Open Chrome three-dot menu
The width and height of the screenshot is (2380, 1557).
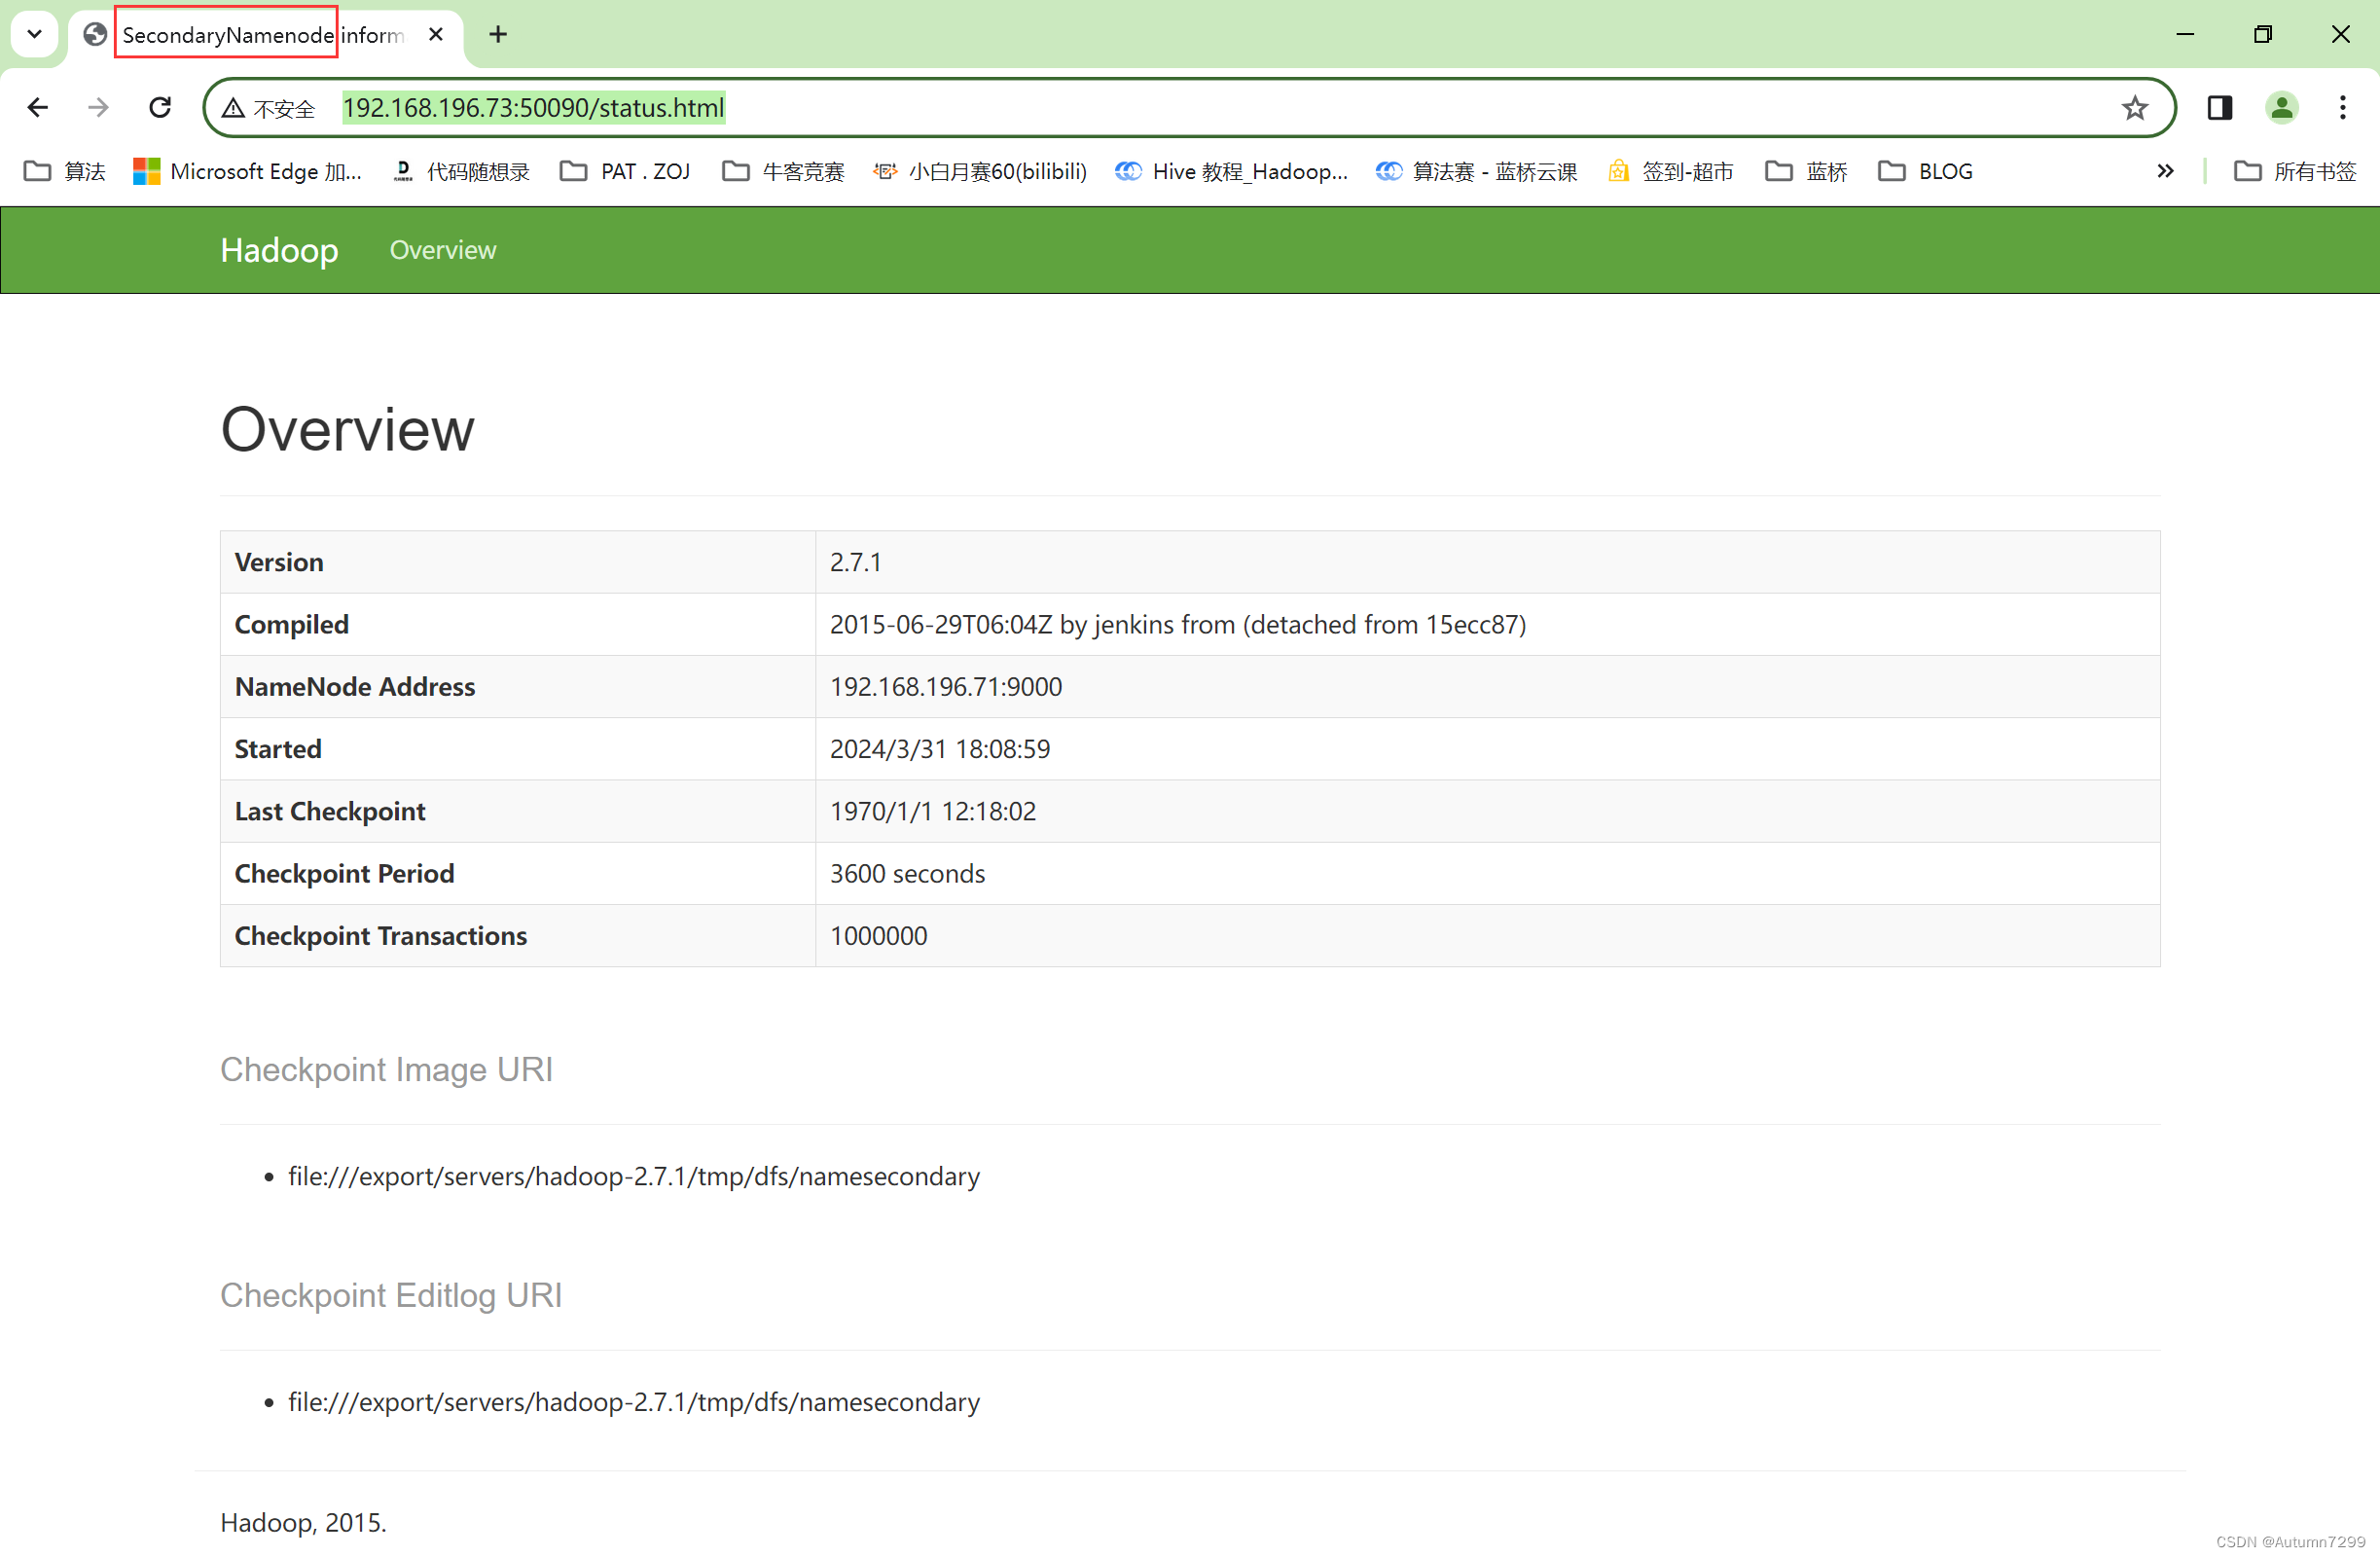pos(2342,107)
